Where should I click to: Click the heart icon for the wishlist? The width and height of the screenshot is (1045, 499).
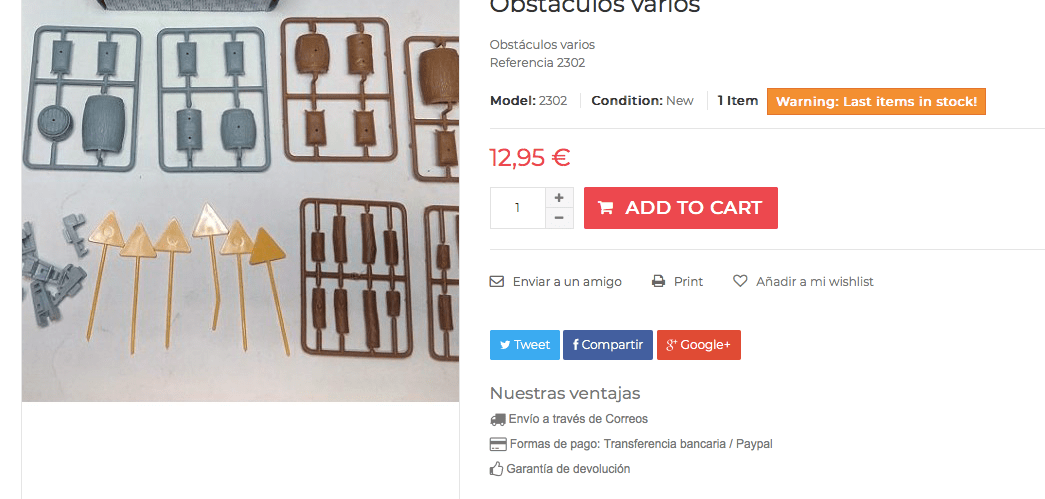click(740, 281)
